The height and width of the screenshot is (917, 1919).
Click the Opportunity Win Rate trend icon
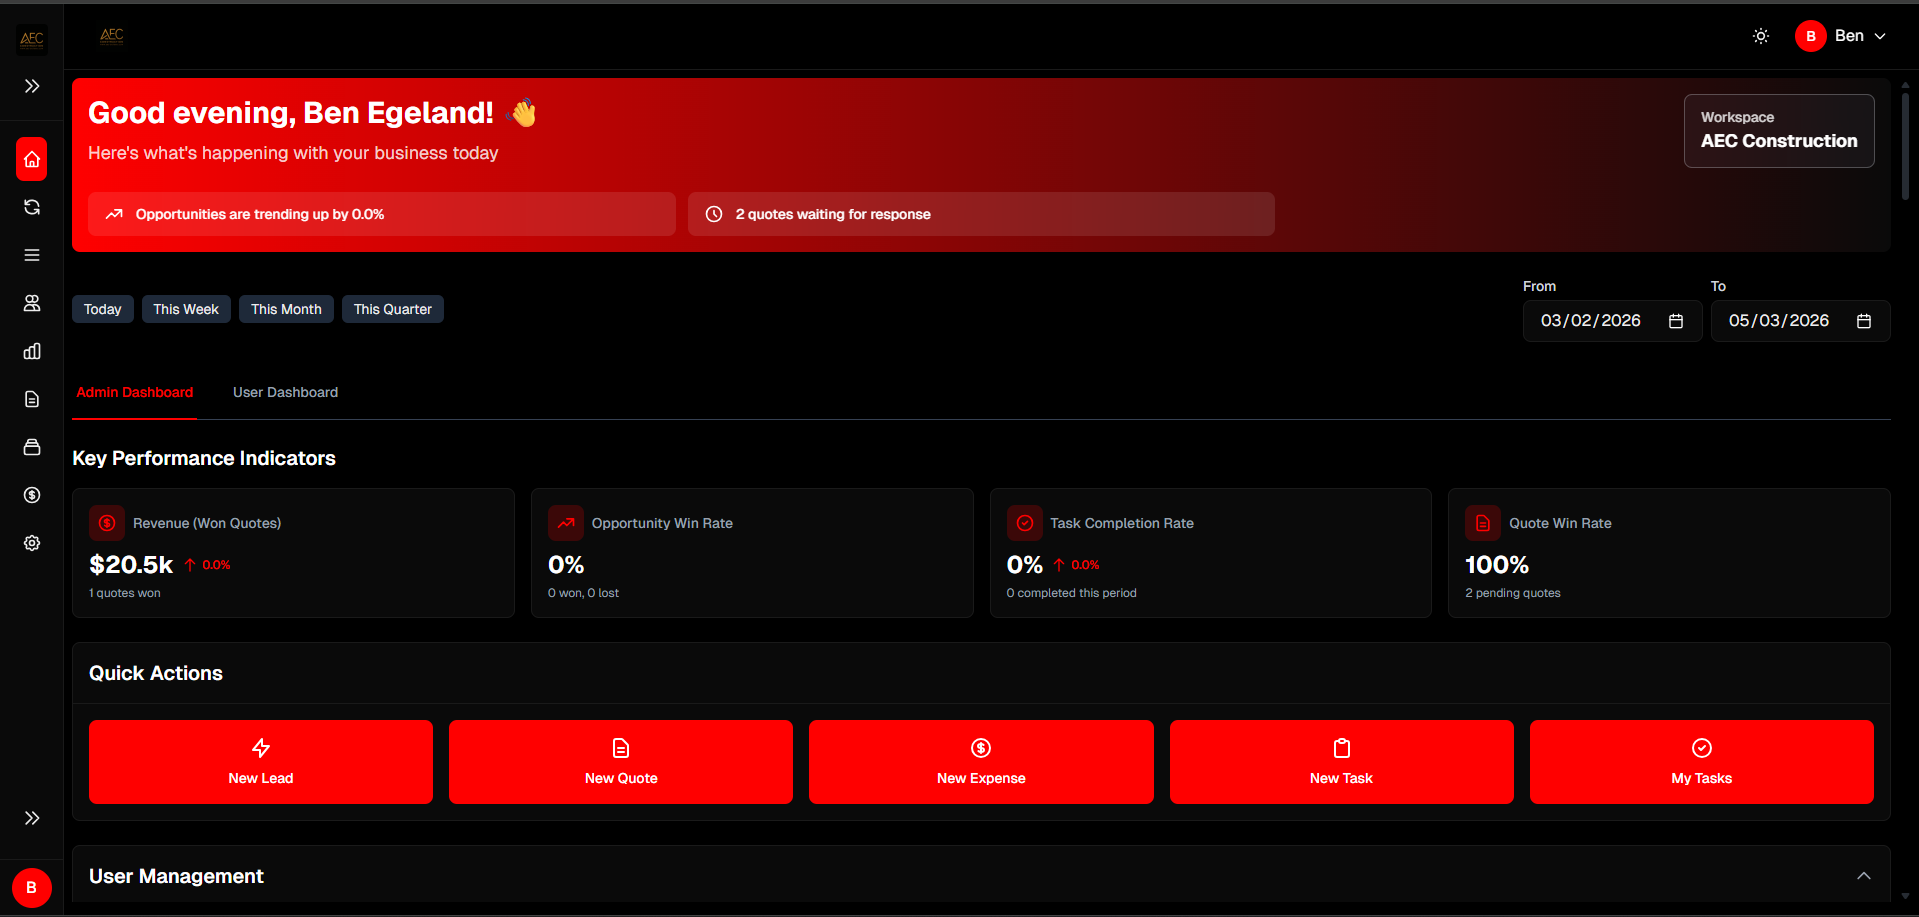[566, 523]
